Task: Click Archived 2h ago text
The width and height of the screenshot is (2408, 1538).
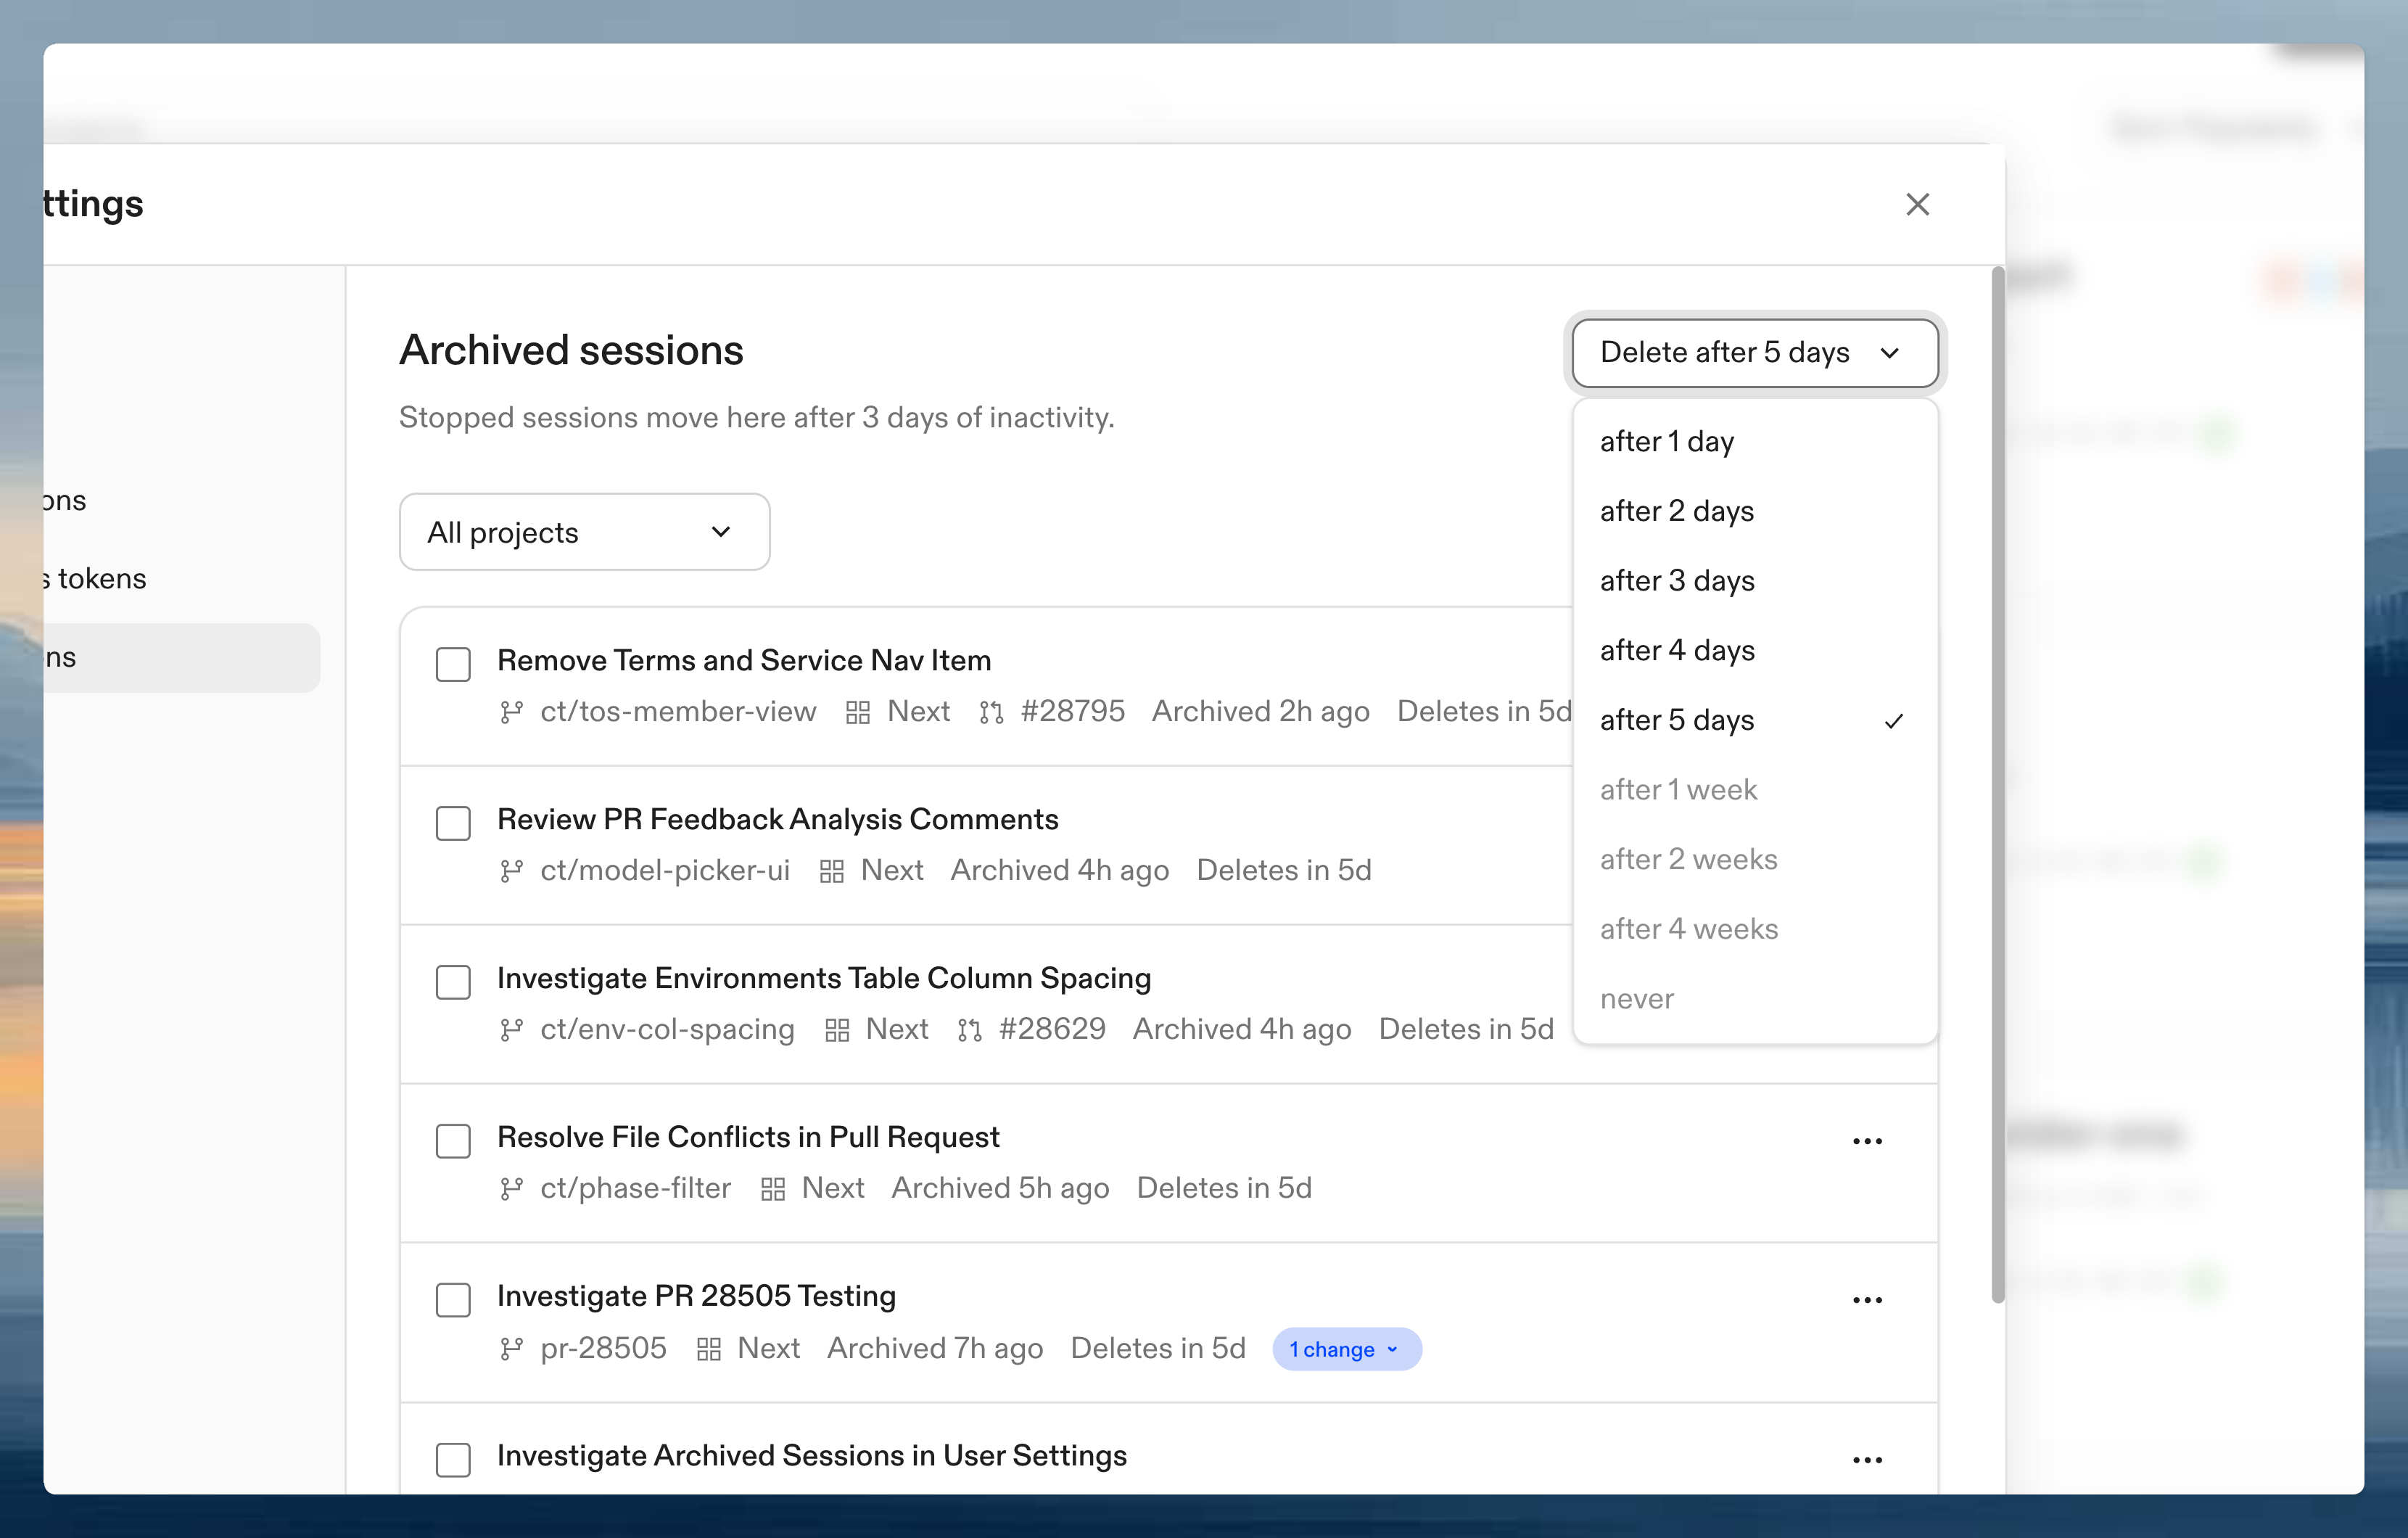Action: pyautogui.click(x=1260, y=712)
